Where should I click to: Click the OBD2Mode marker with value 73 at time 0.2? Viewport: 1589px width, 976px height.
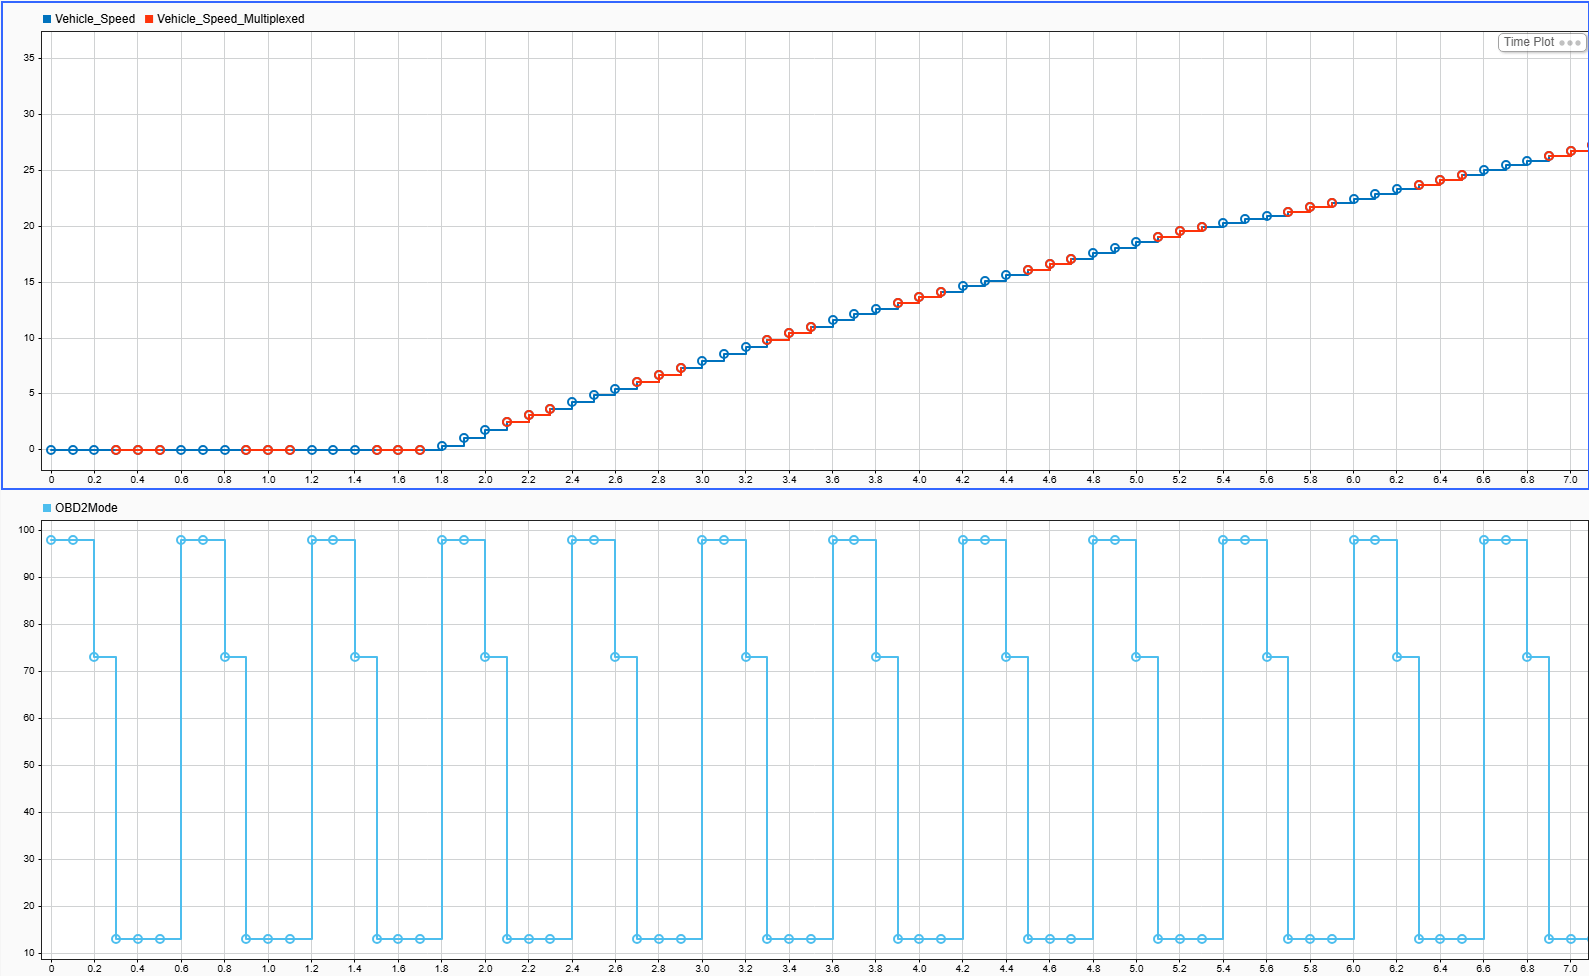[94, 657]
